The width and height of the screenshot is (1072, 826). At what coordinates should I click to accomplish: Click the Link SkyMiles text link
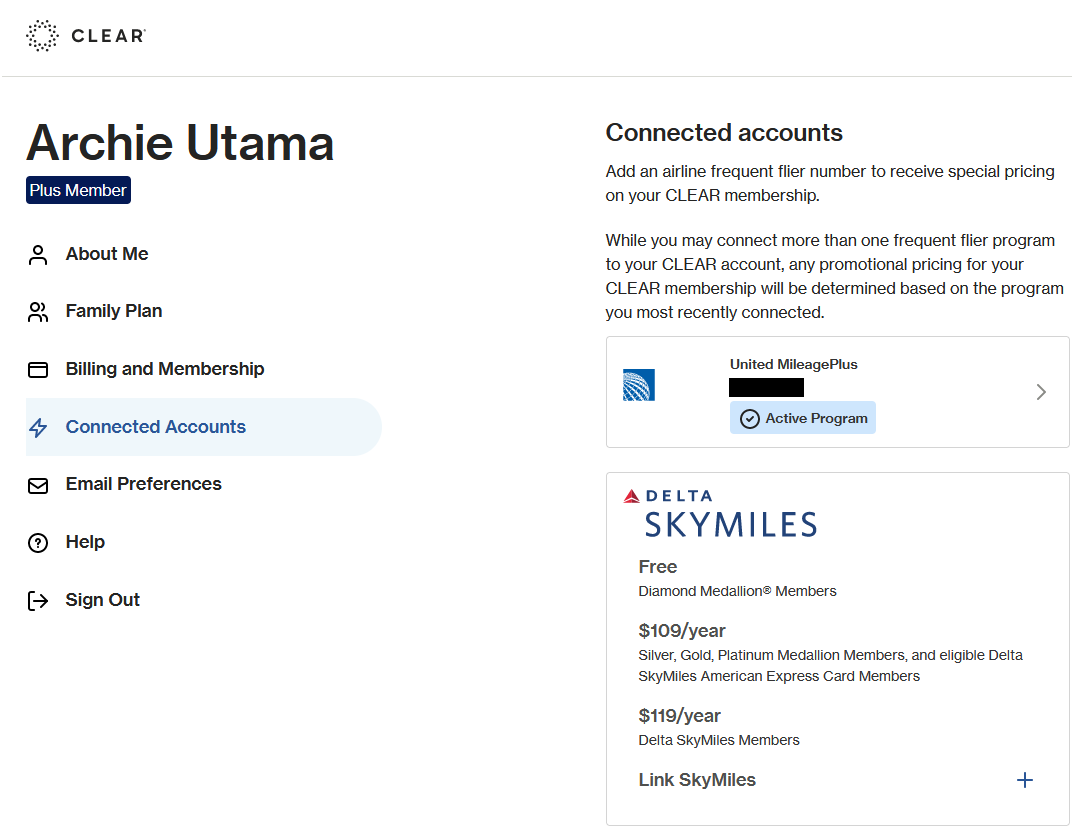[697, 779]
